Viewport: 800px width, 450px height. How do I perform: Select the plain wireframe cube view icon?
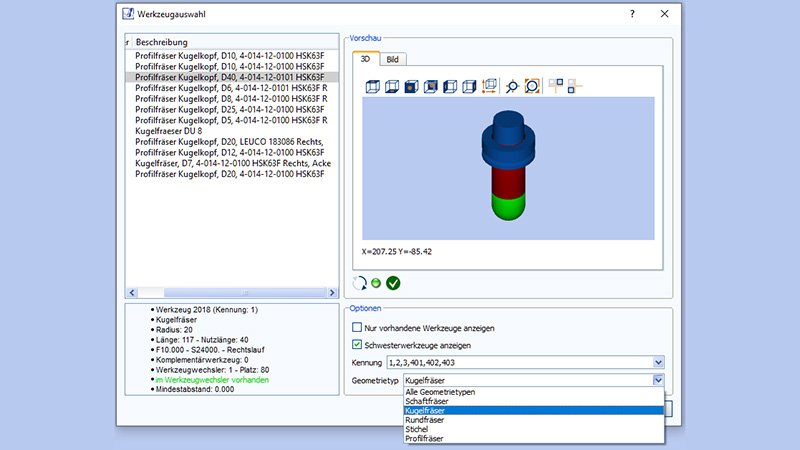[x=372, y=86]
